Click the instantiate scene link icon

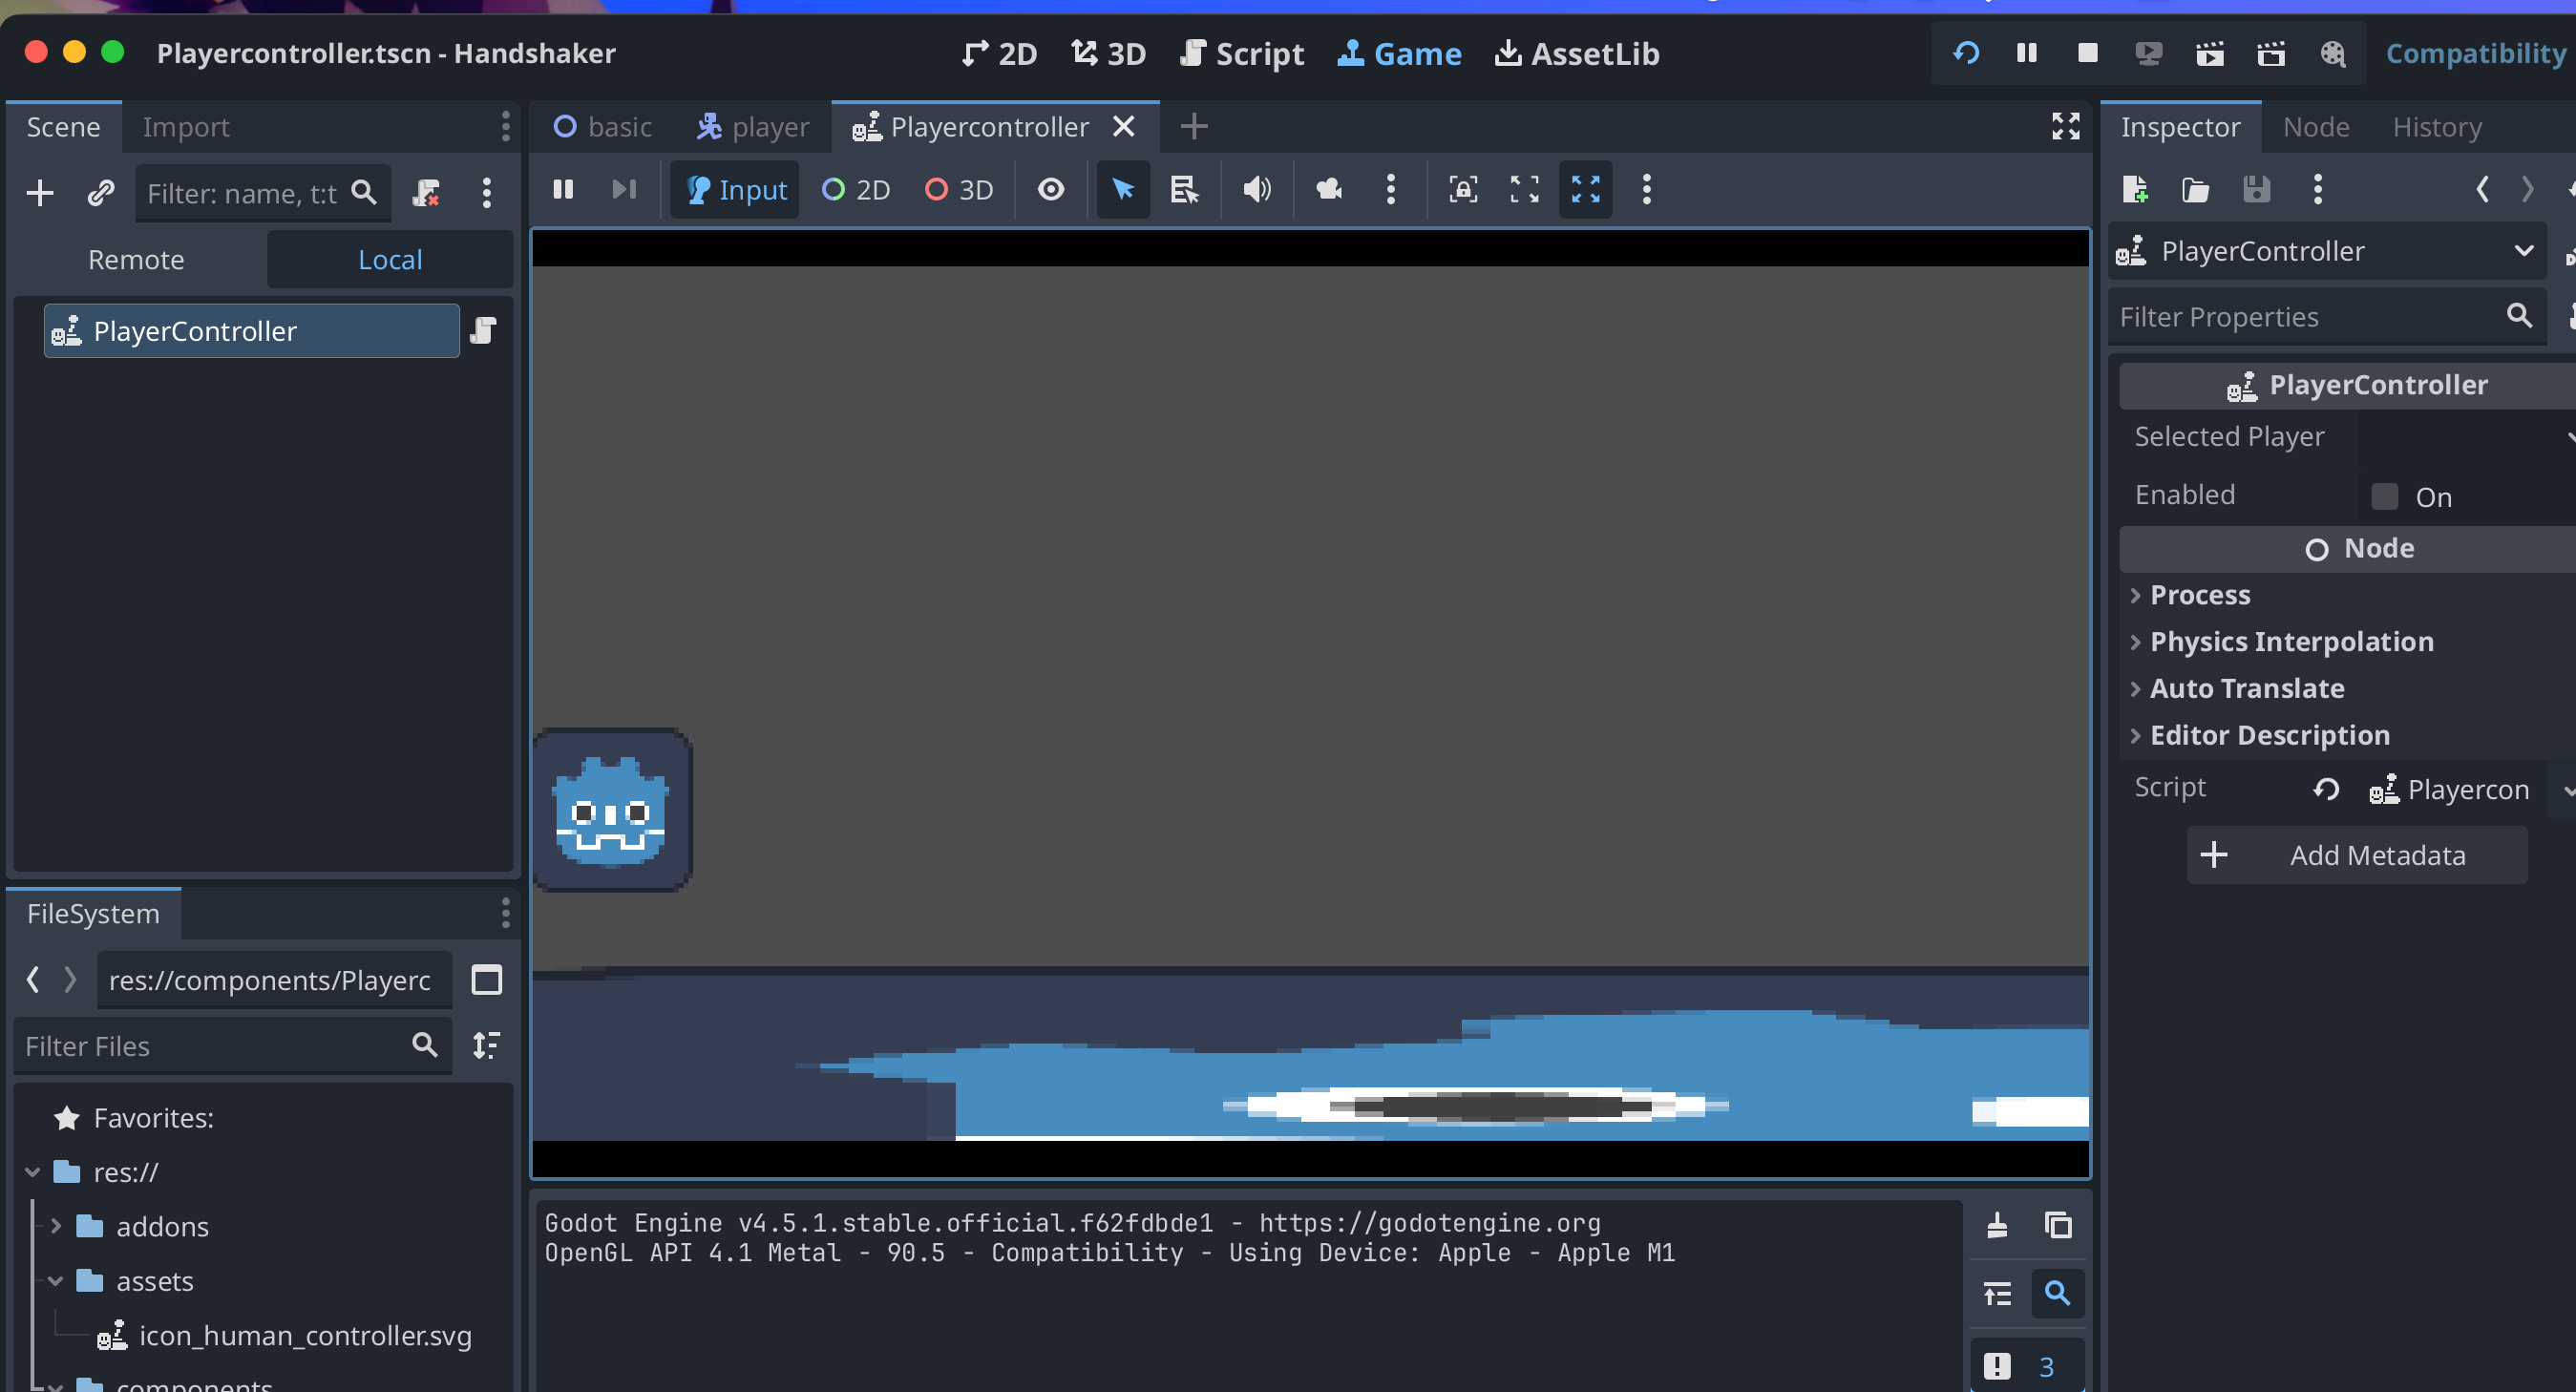click(101, 192)
